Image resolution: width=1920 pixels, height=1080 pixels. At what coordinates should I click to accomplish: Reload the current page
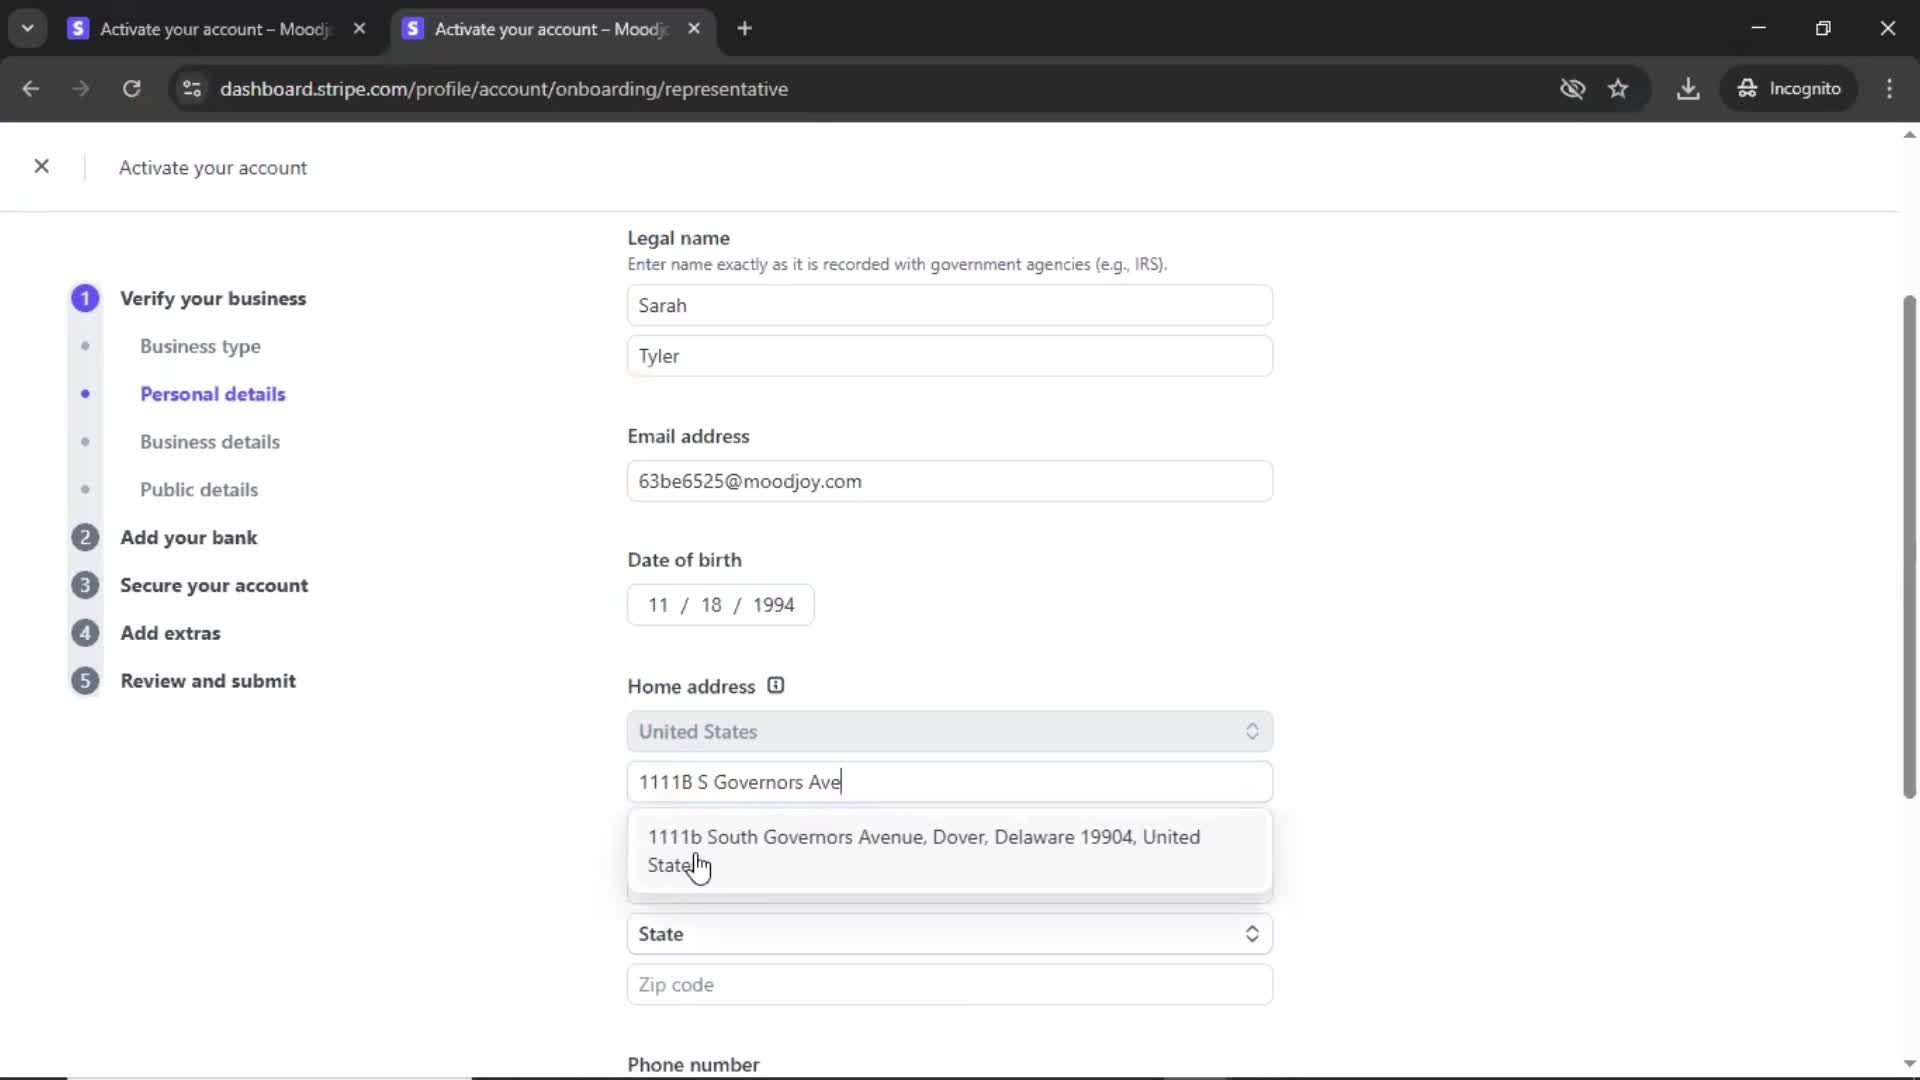click(x=131, y=88)
